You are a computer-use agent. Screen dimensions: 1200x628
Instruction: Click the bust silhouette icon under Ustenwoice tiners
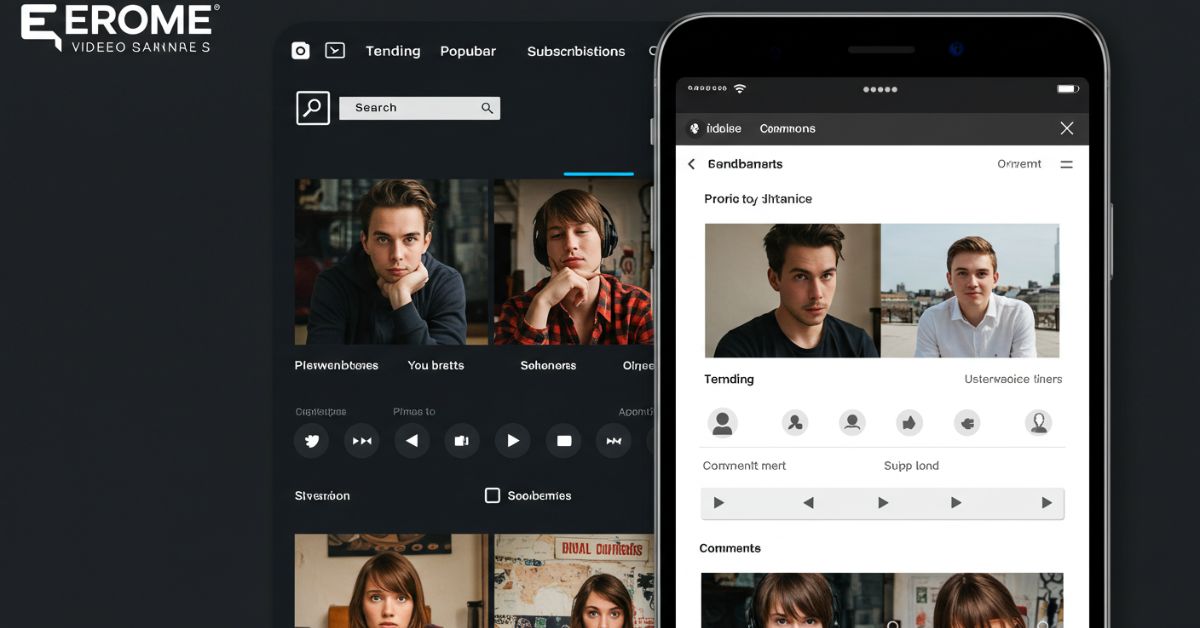tap(1039, 422)
